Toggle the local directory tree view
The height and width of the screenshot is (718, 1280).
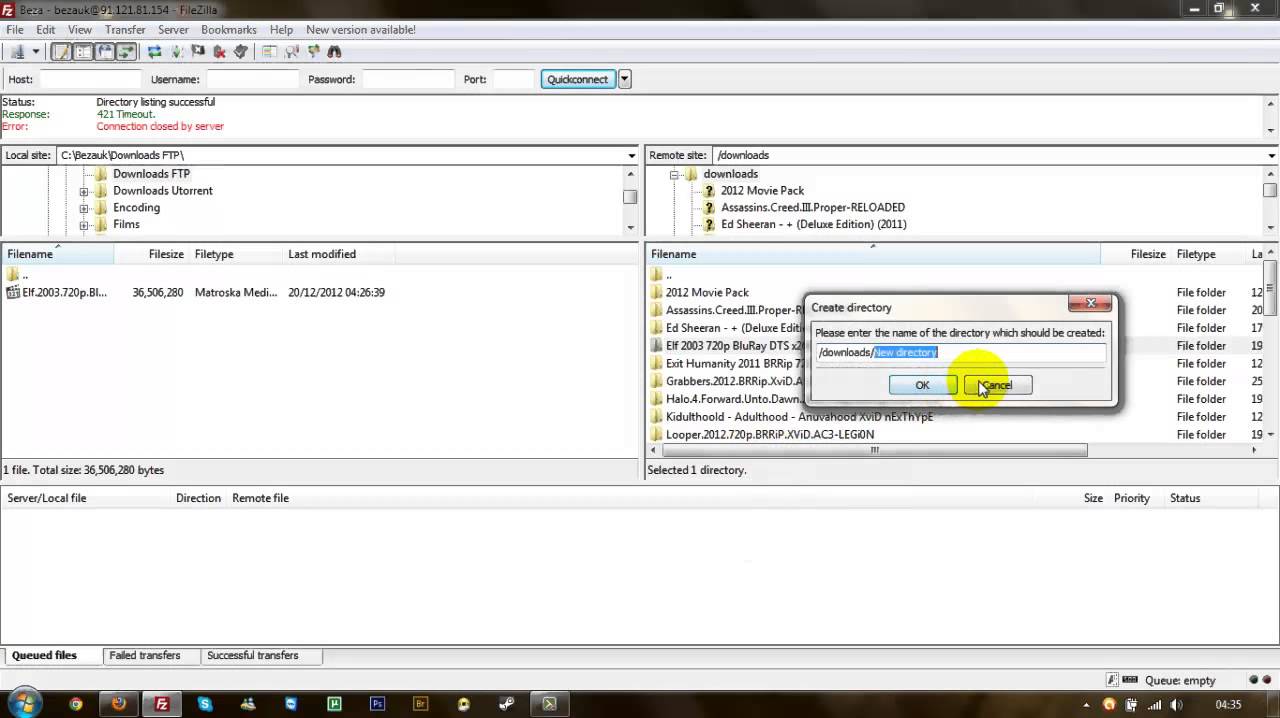click(83, 52)
